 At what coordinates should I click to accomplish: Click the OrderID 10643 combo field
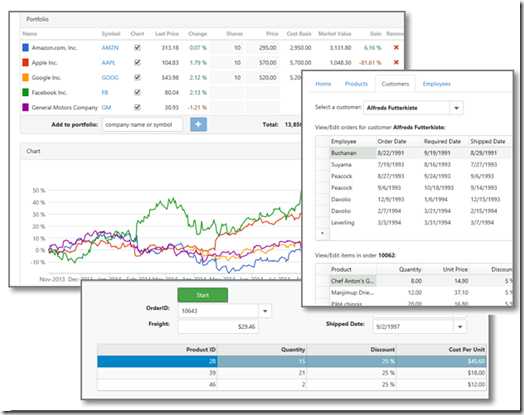(x=219, y=311)
